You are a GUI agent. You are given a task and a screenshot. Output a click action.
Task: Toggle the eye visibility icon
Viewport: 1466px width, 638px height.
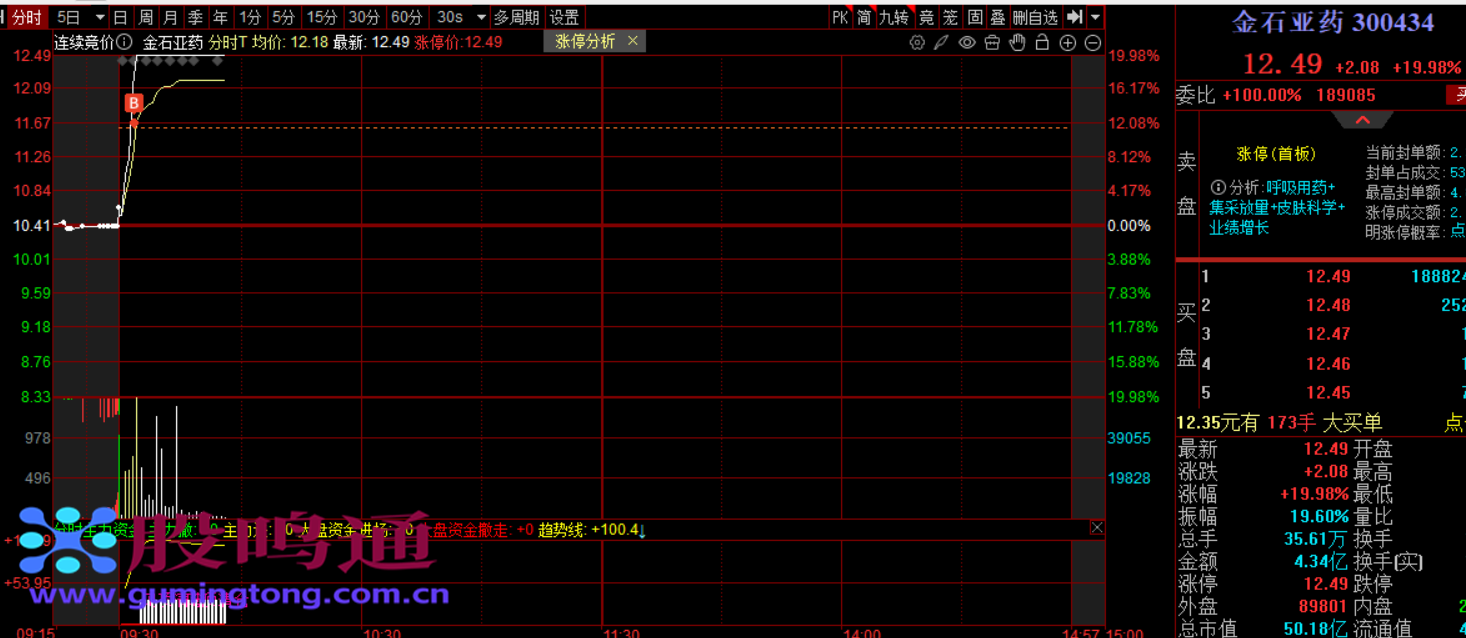[x=967, y=42]
